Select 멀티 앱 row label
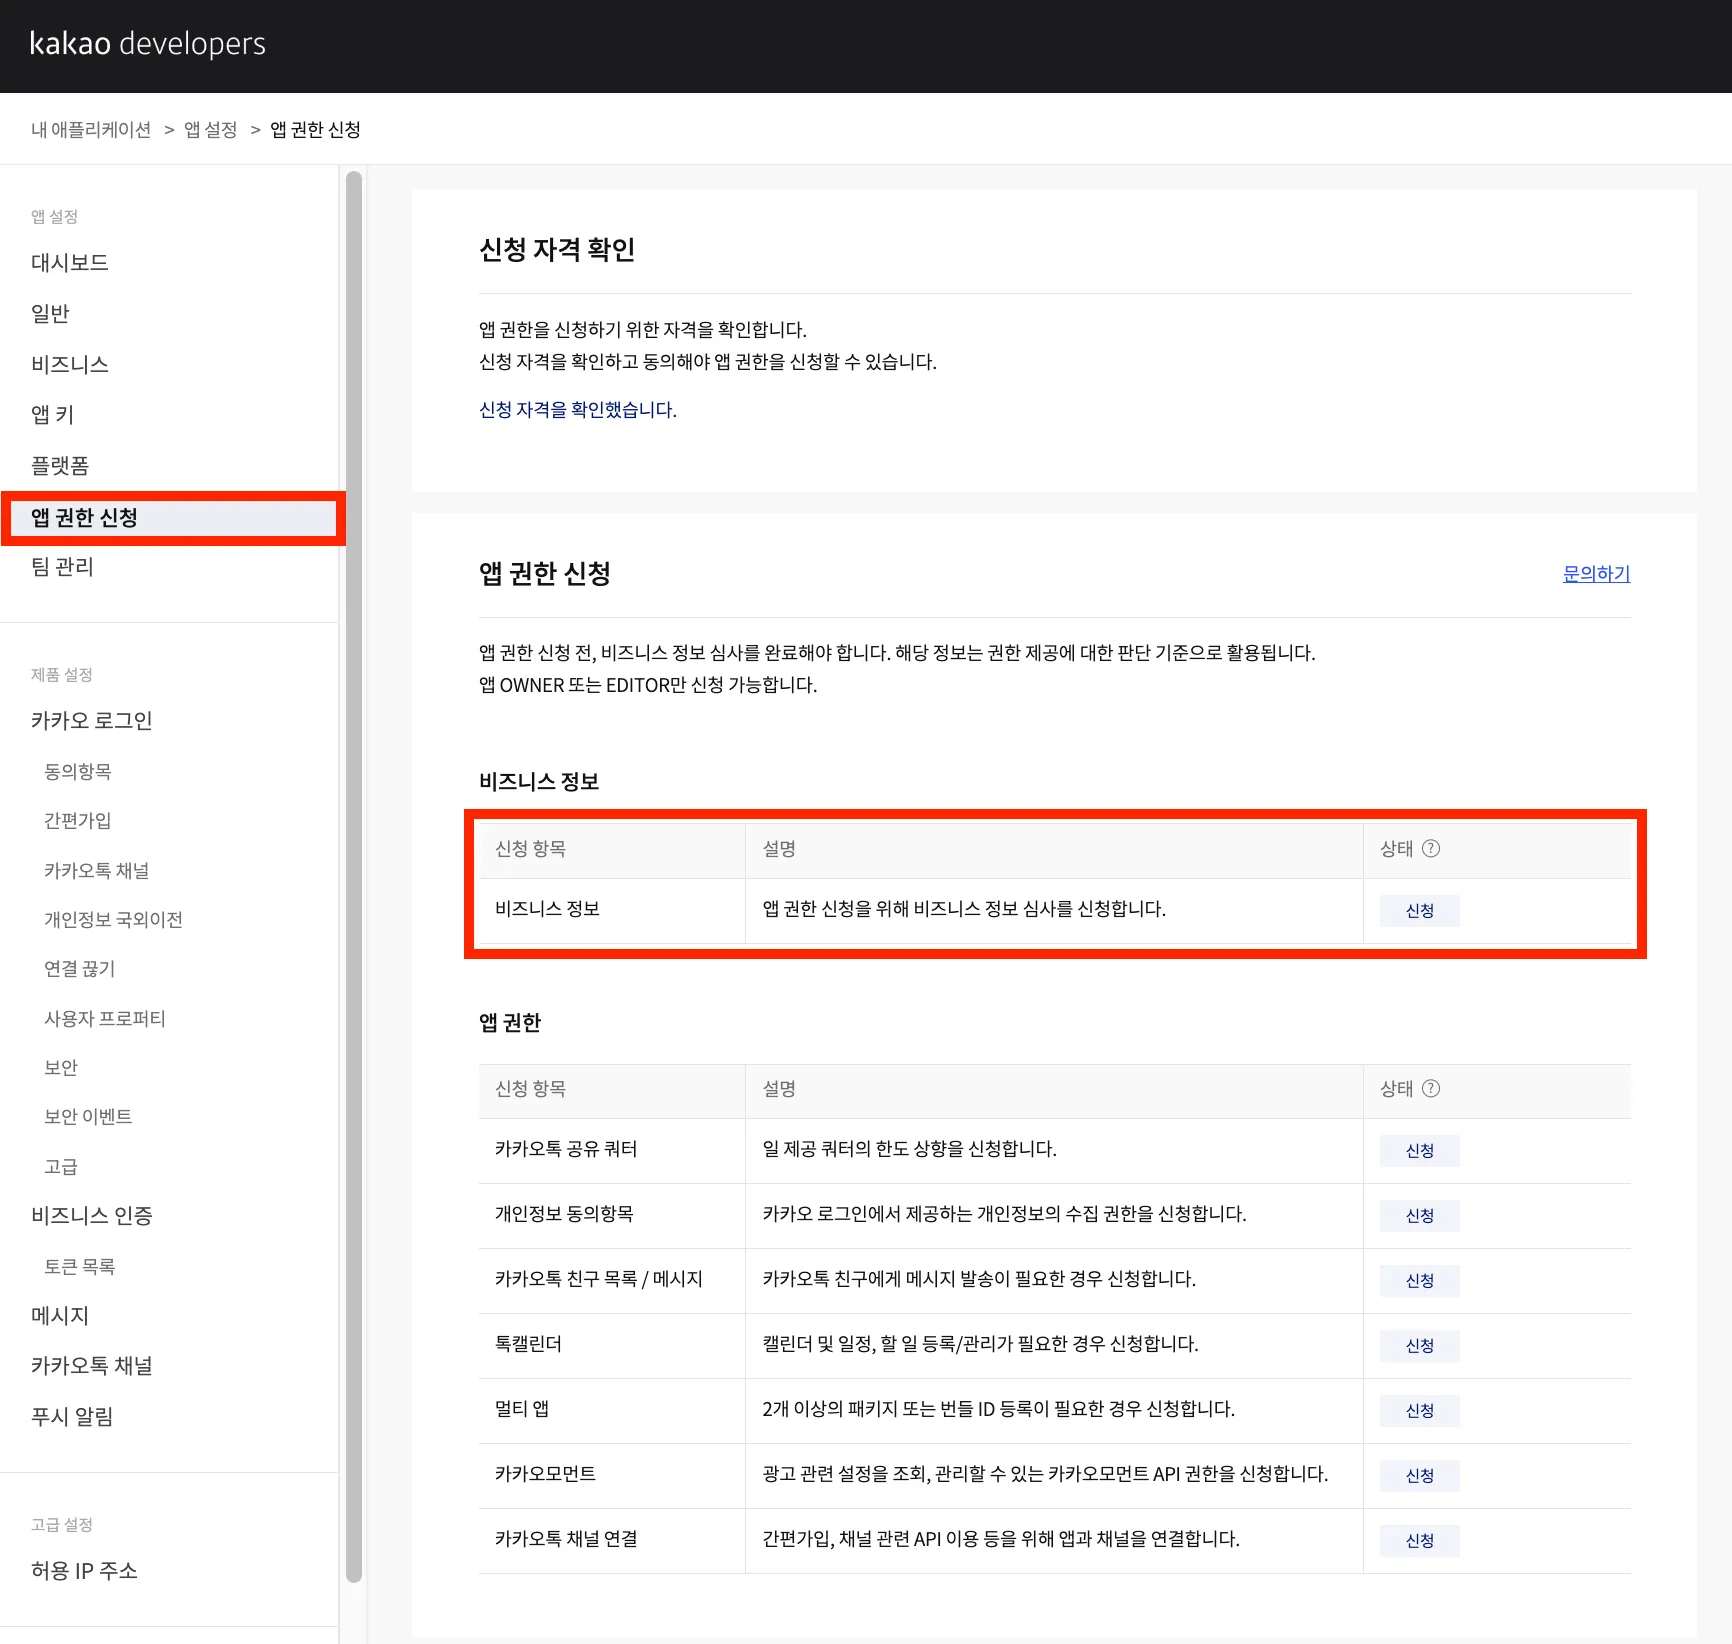1732x1644 pixels. click(x=522, y=1408)
